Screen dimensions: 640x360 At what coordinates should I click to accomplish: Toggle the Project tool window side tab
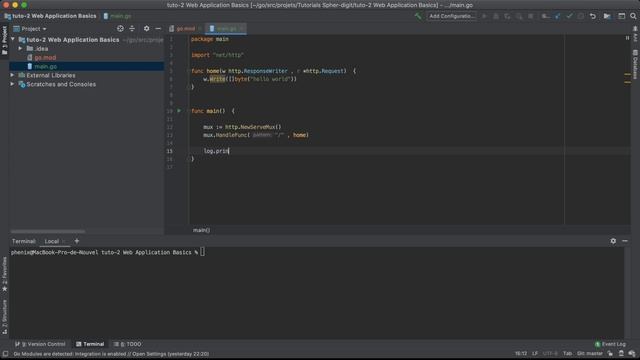tap(4, 40)
